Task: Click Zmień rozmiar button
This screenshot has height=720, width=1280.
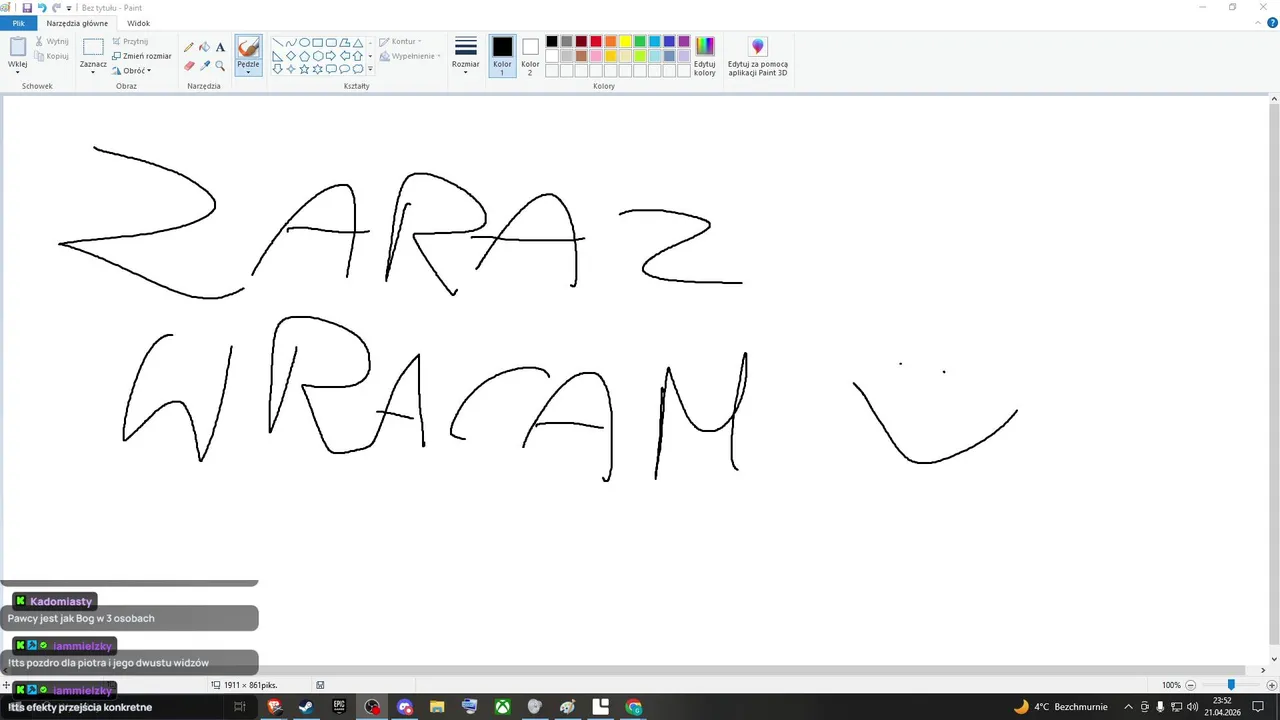Action: (x=141, y=56)
